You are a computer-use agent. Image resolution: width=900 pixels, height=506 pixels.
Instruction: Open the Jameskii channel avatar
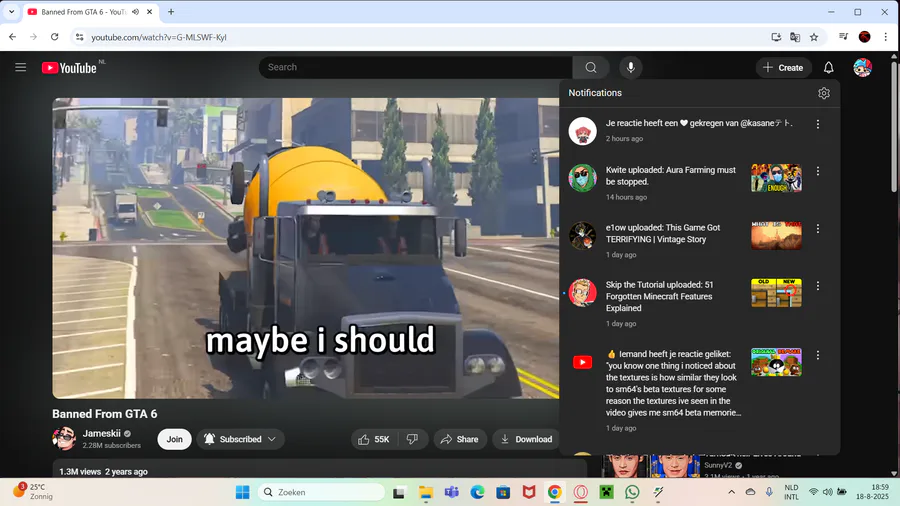64,439
